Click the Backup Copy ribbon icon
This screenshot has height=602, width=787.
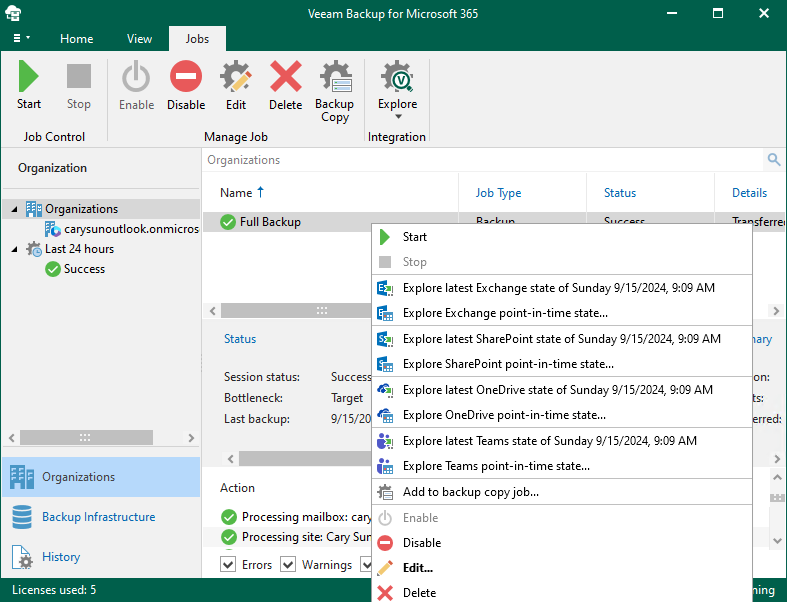[335, 76]
